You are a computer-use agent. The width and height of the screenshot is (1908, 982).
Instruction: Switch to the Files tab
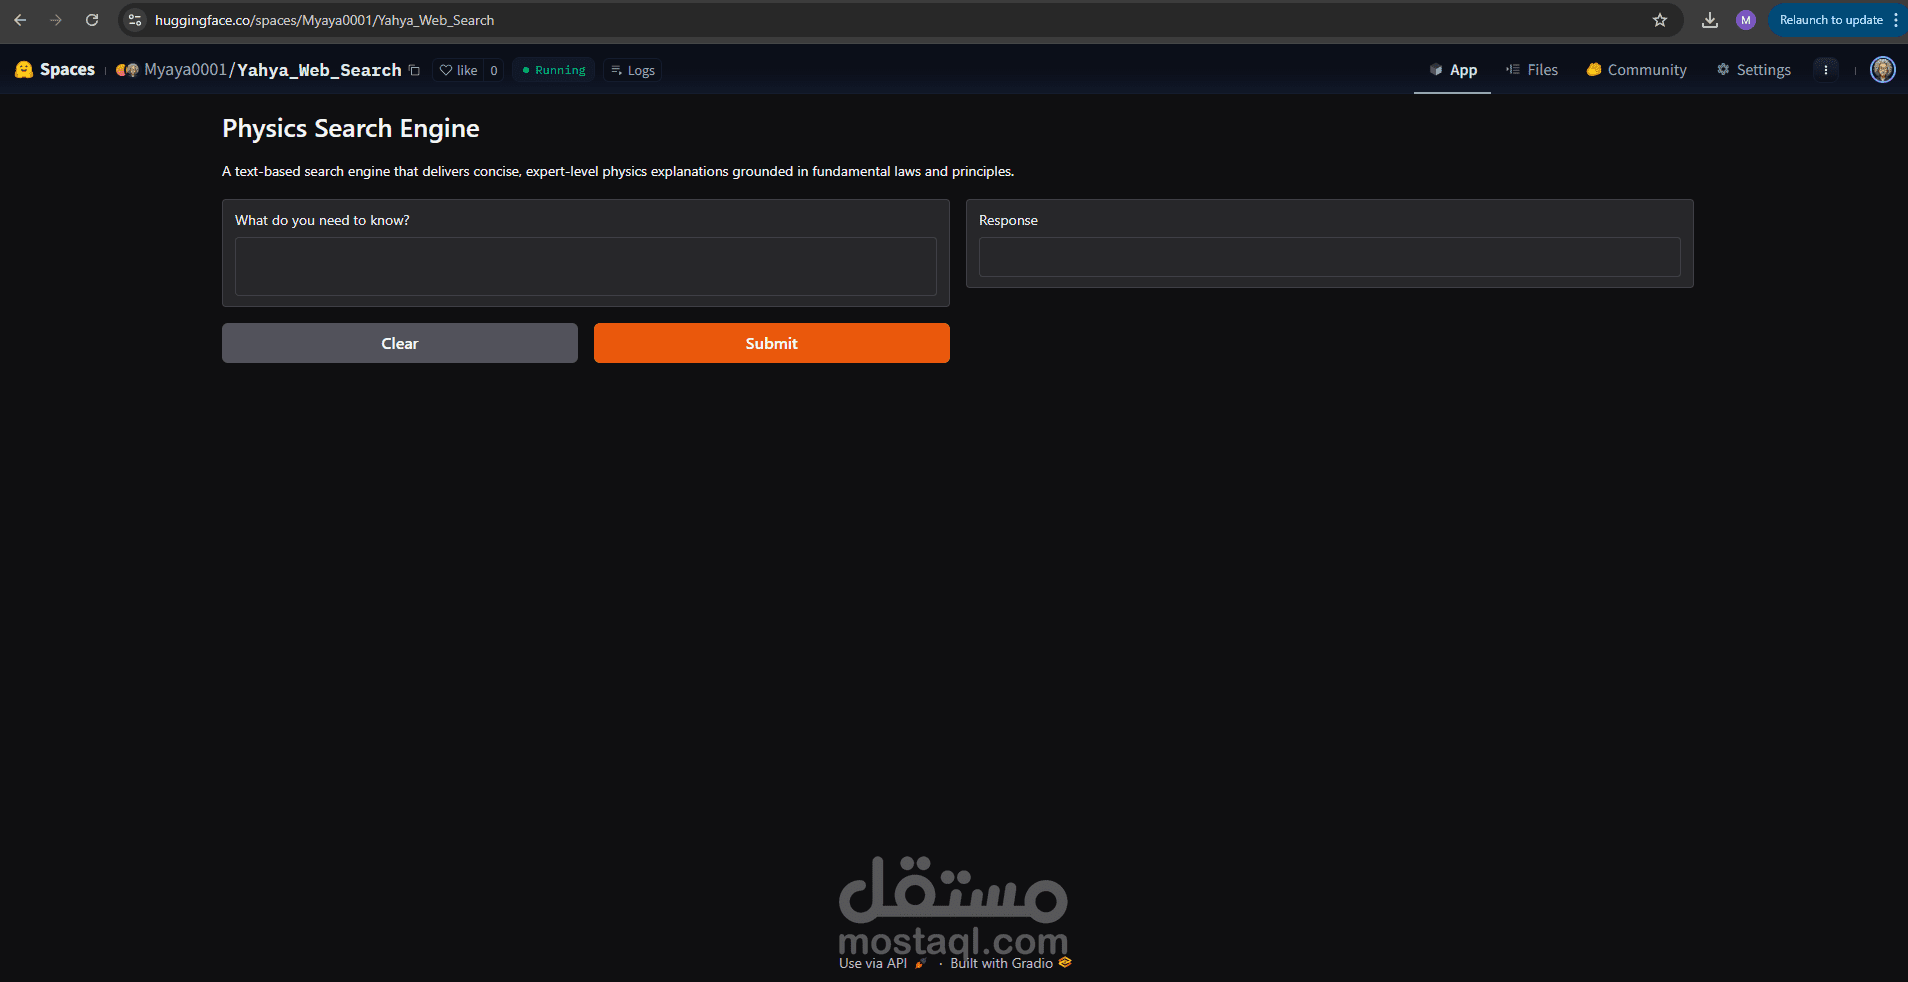(x=1533, y=70)
